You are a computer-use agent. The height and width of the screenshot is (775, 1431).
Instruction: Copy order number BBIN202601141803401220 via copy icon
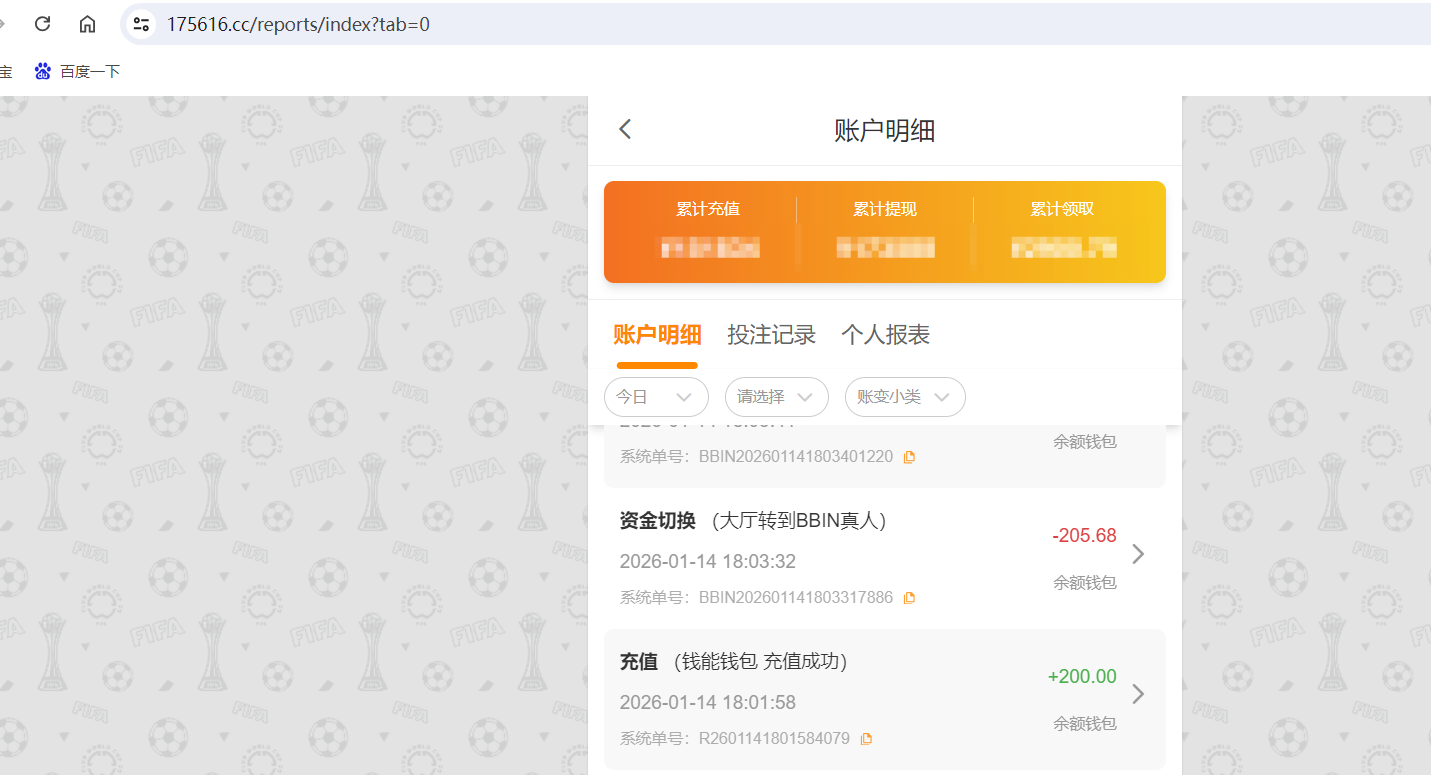(909, 456)
